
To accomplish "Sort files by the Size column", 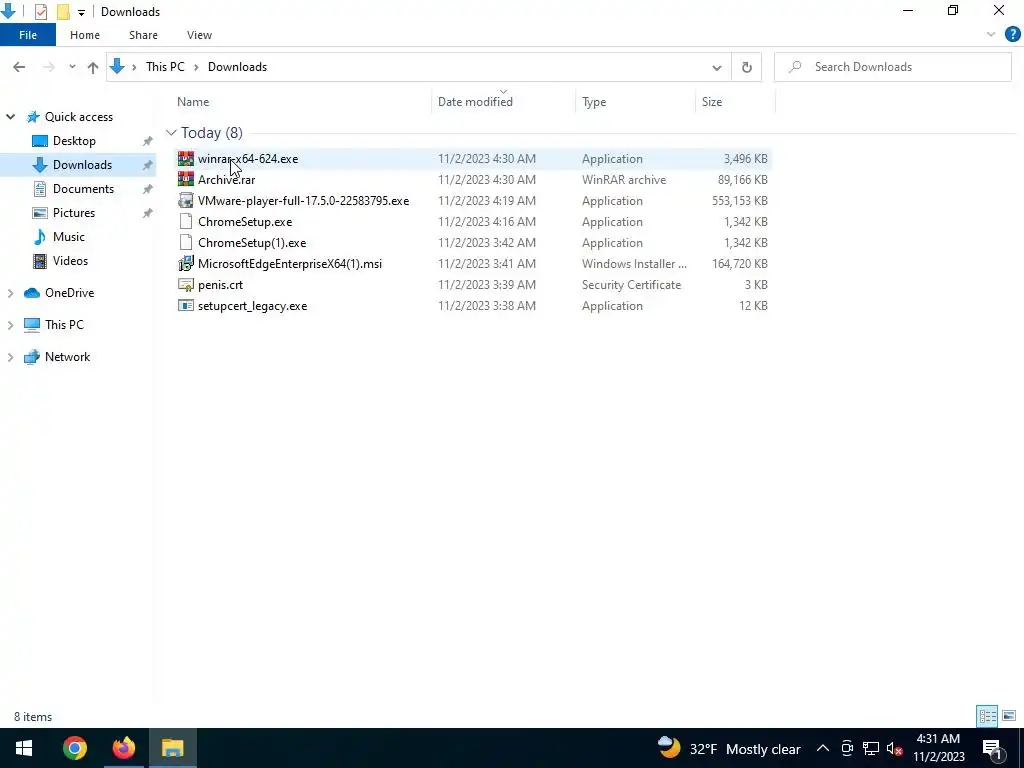I will coord(712,102).
